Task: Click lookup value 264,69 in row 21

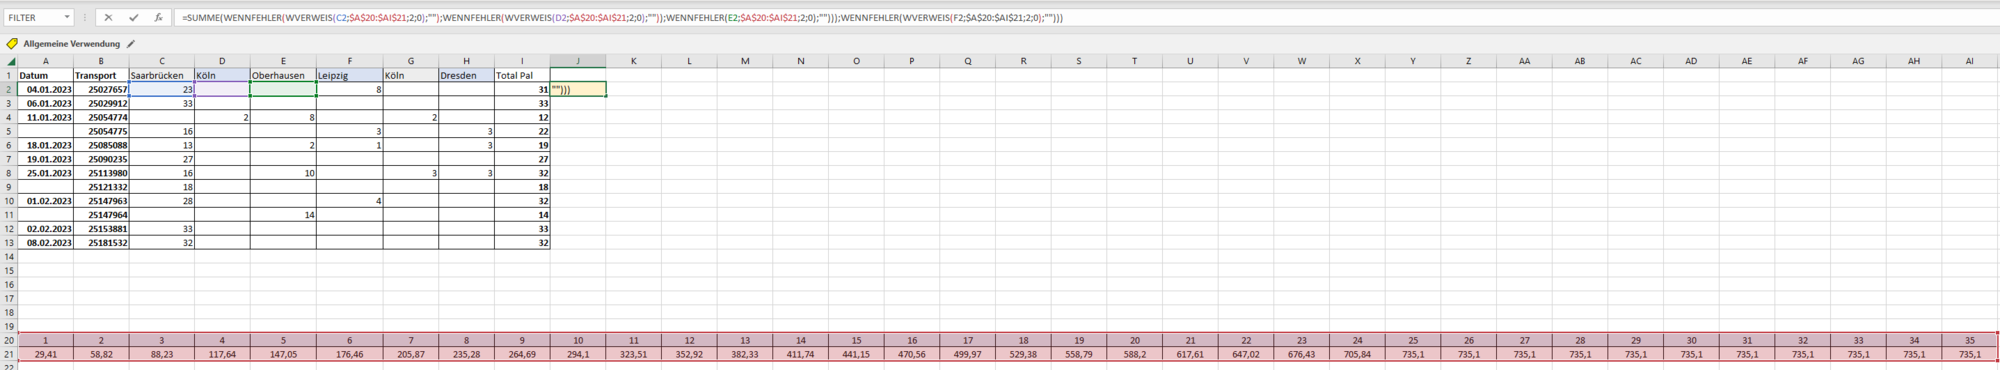Action: click(522, 355)
